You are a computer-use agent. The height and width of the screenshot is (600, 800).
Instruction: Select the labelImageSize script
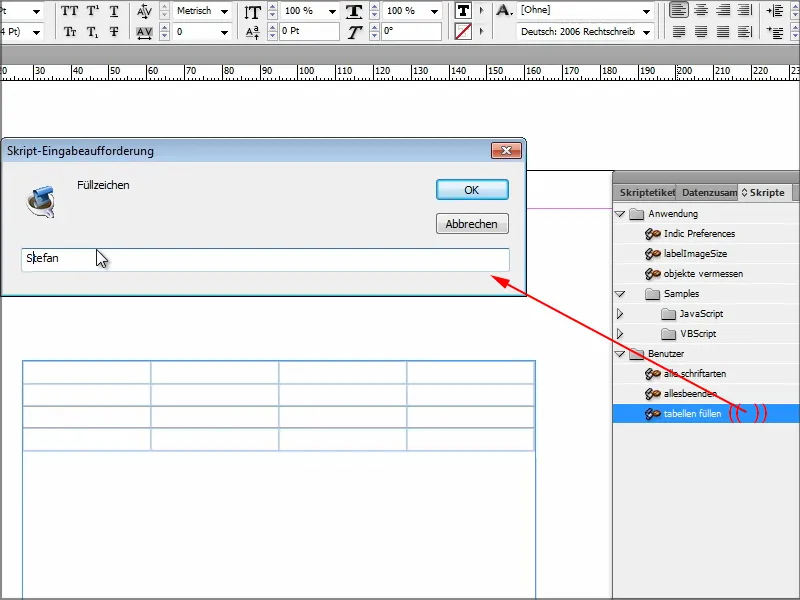point(706,254)
